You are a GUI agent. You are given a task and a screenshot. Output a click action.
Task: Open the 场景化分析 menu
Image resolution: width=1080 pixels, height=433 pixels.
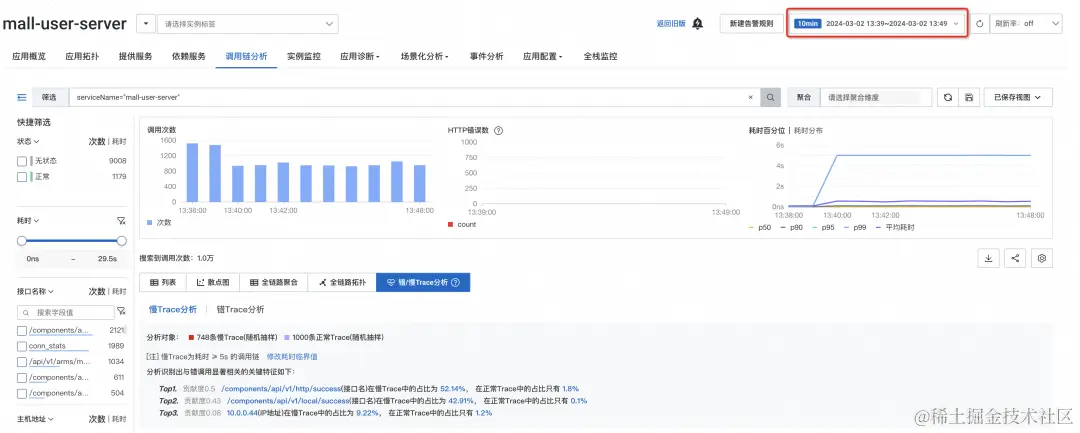pyautogui.click(x=424, y=56)
